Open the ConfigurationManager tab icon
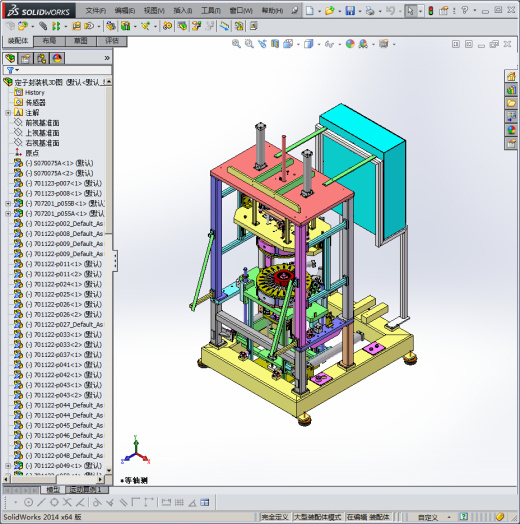The width and height of the screenshot is (520, 524). click(41, 58)
